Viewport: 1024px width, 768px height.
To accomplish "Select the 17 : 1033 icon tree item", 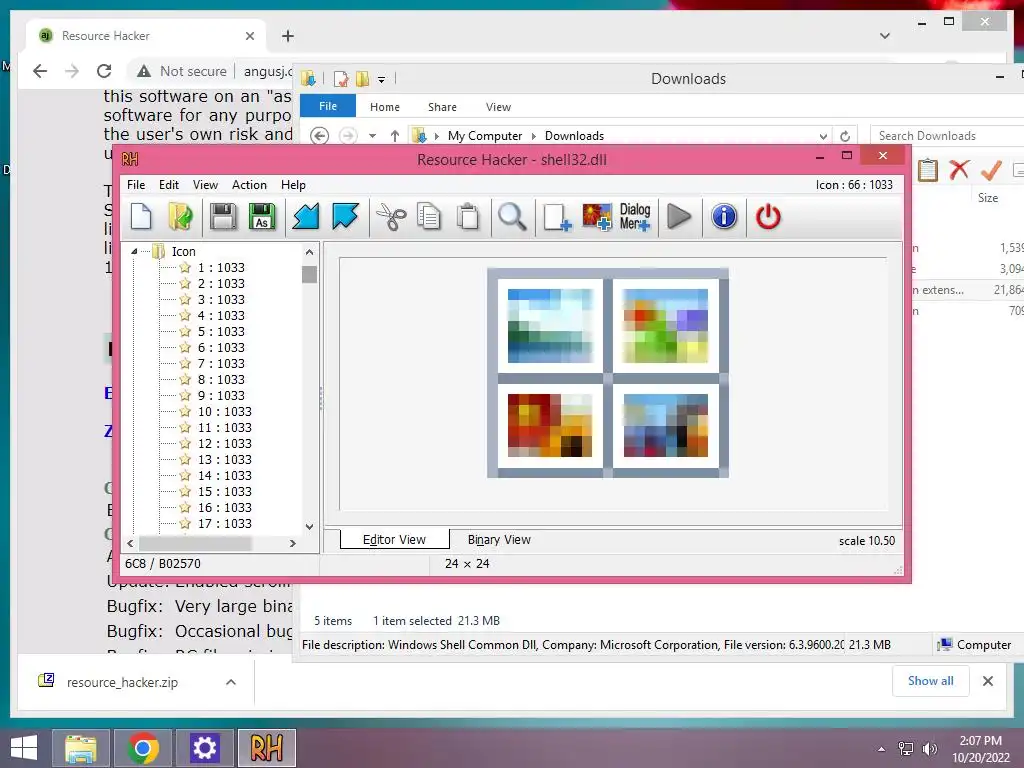I will [x=224, y=523].
